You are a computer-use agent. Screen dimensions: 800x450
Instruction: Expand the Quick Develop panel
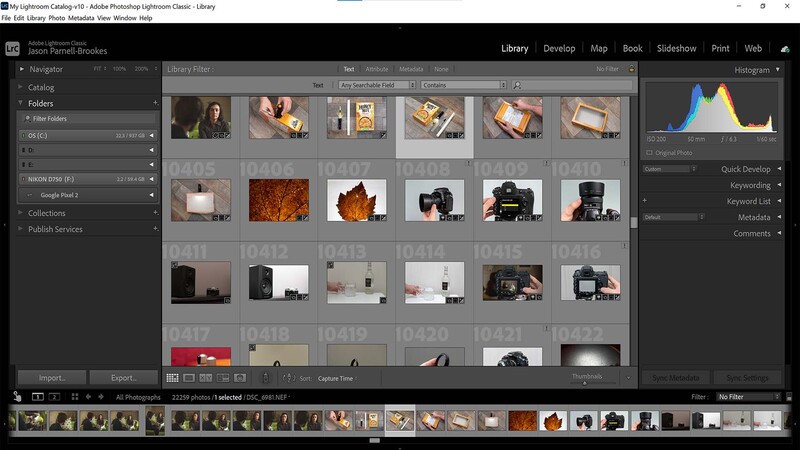point(779,169)
